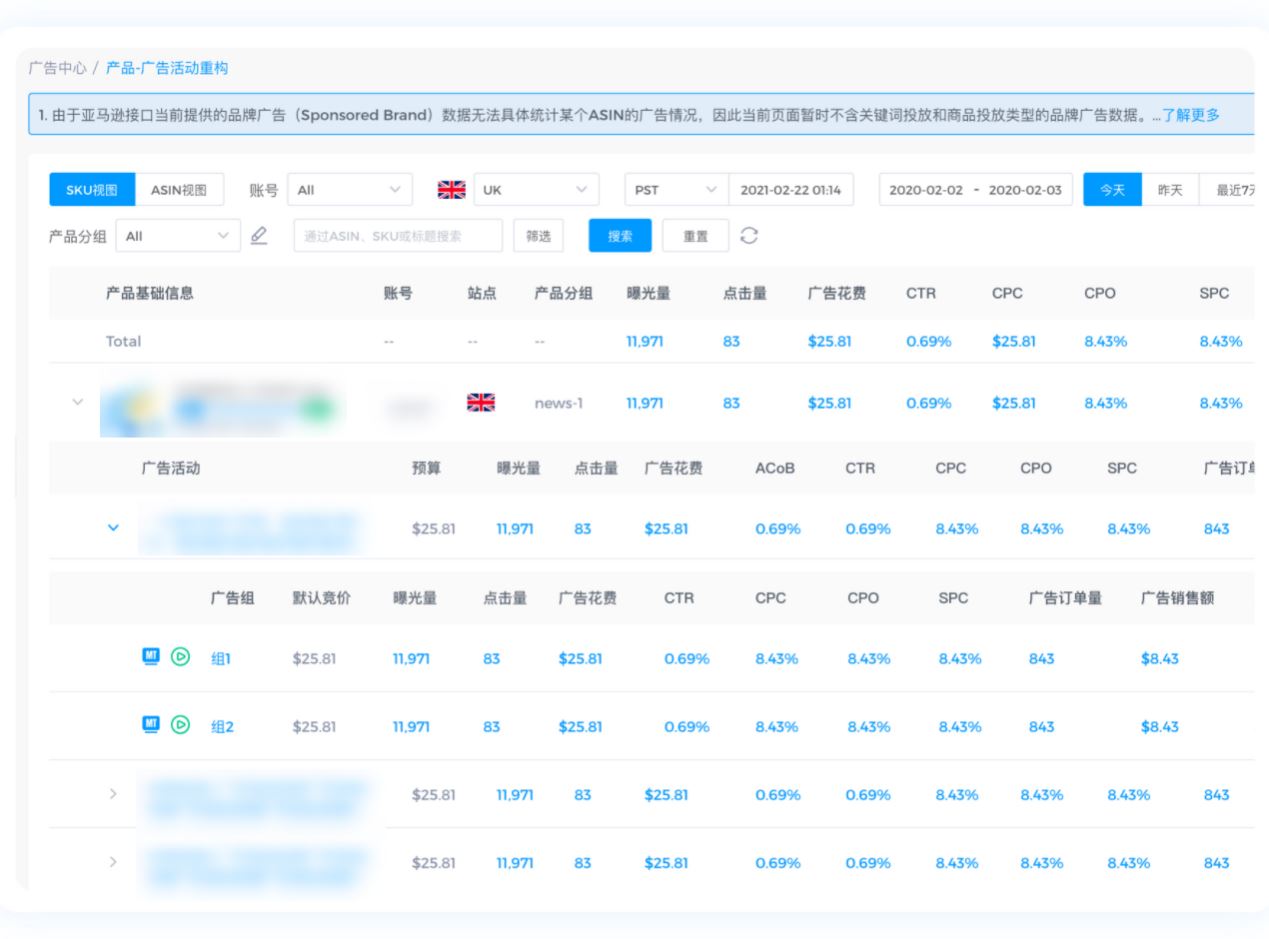This screenshot has height=939, width=1269.
Task: Open the 组1 ad group link
Action: [221, 659]
